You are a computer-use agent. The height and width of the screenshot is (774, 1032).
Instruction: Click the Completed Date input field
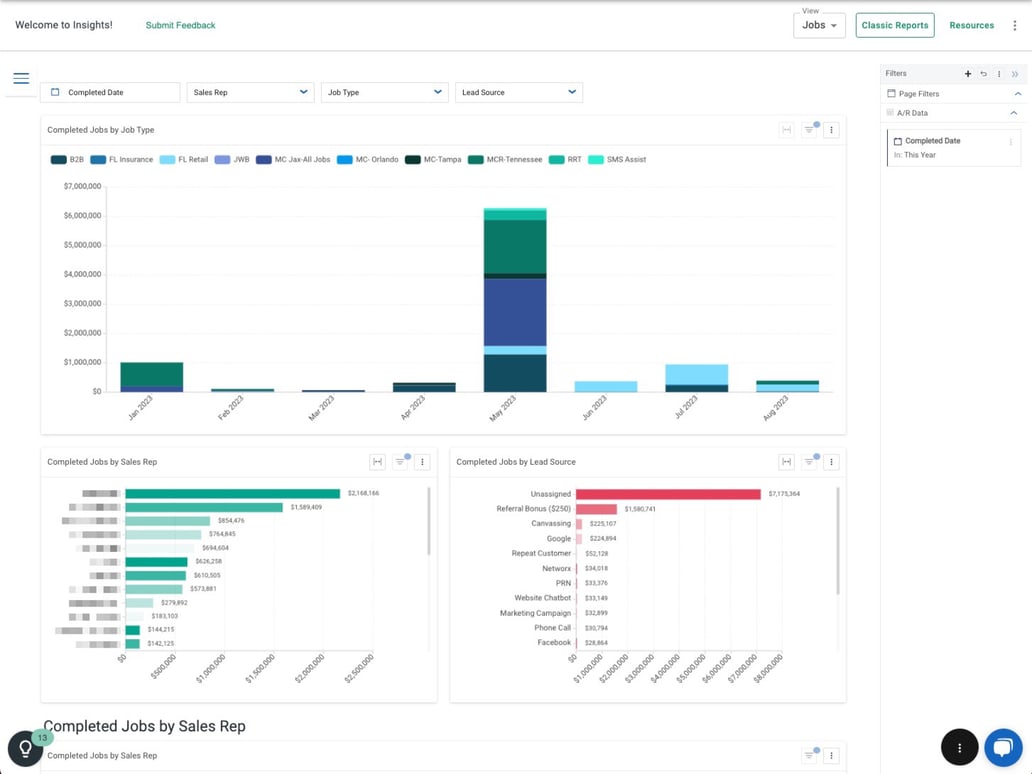(x=110, y=91)
